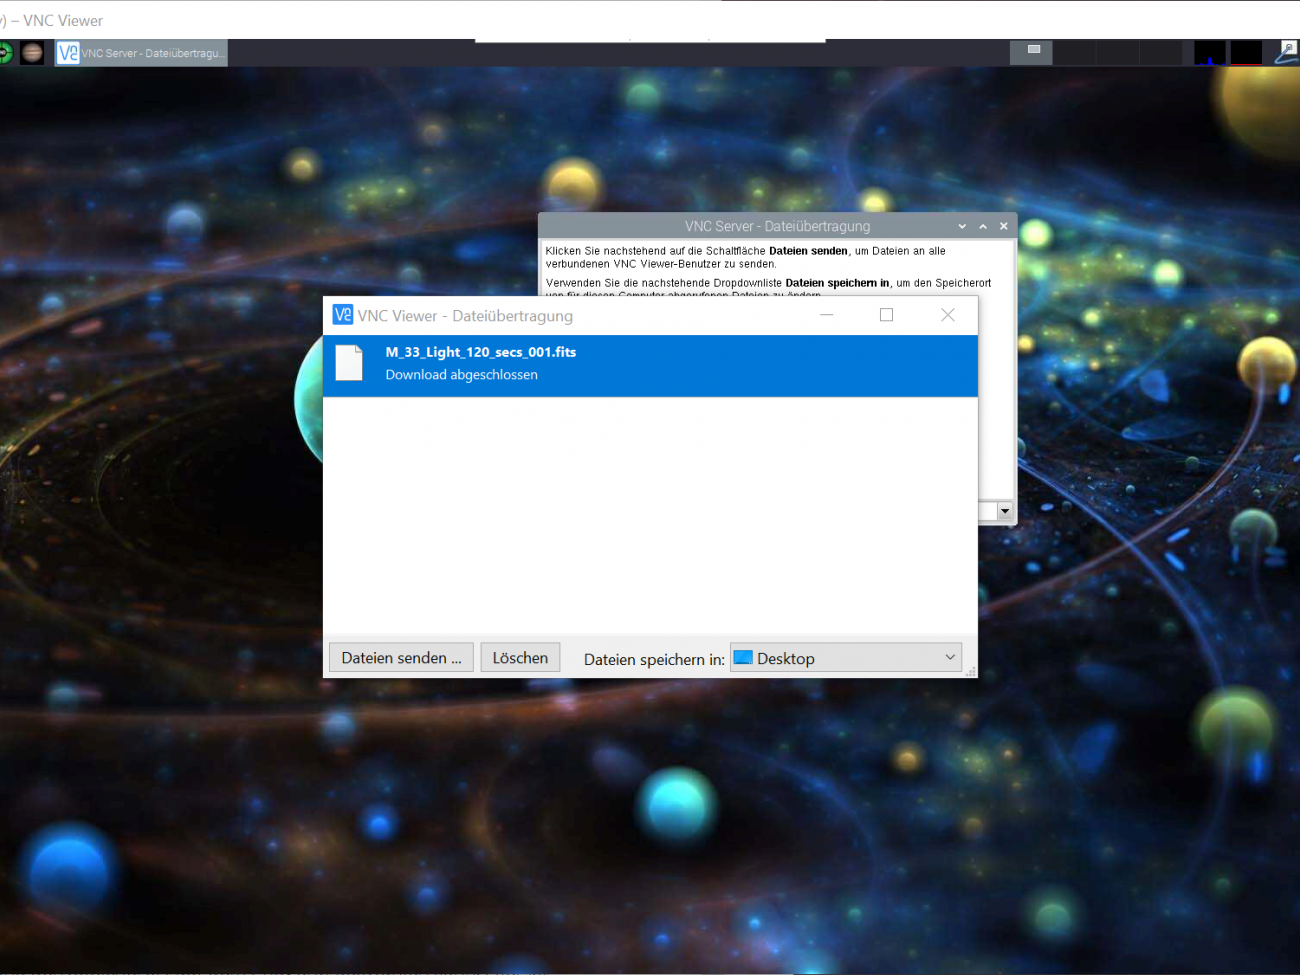Click the Dateien senden ... button

pos(401,658)
